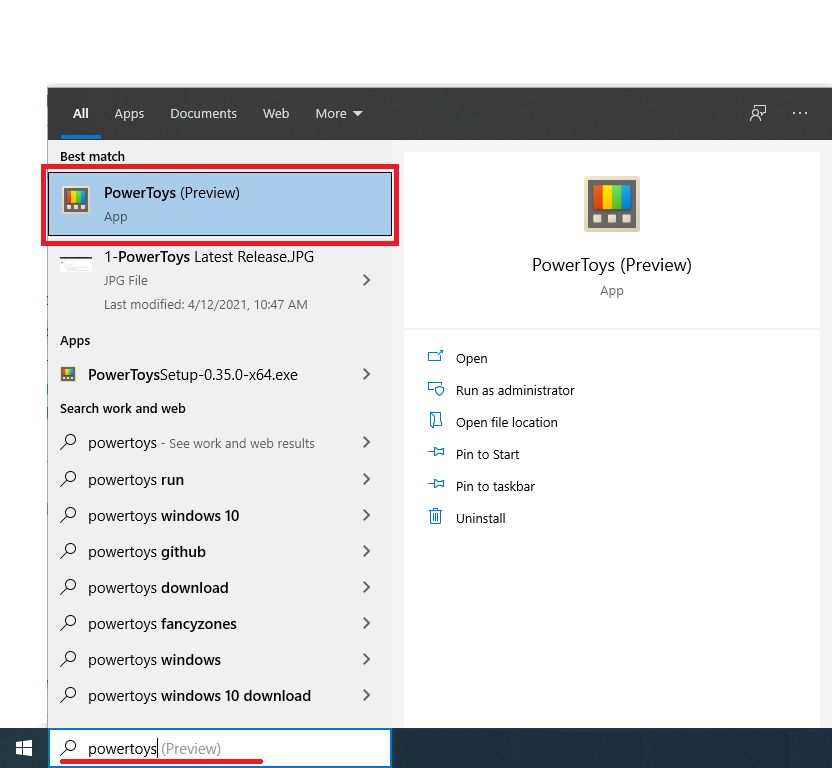
Task: Open PowerToysSetup-0.35.0-x64.exe result
Action: point(220,375)
